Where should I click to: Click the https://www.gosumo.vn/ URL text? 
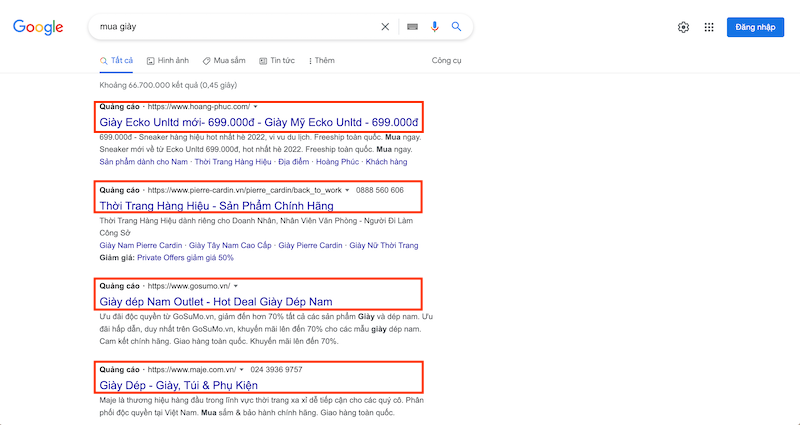[189, 286]
